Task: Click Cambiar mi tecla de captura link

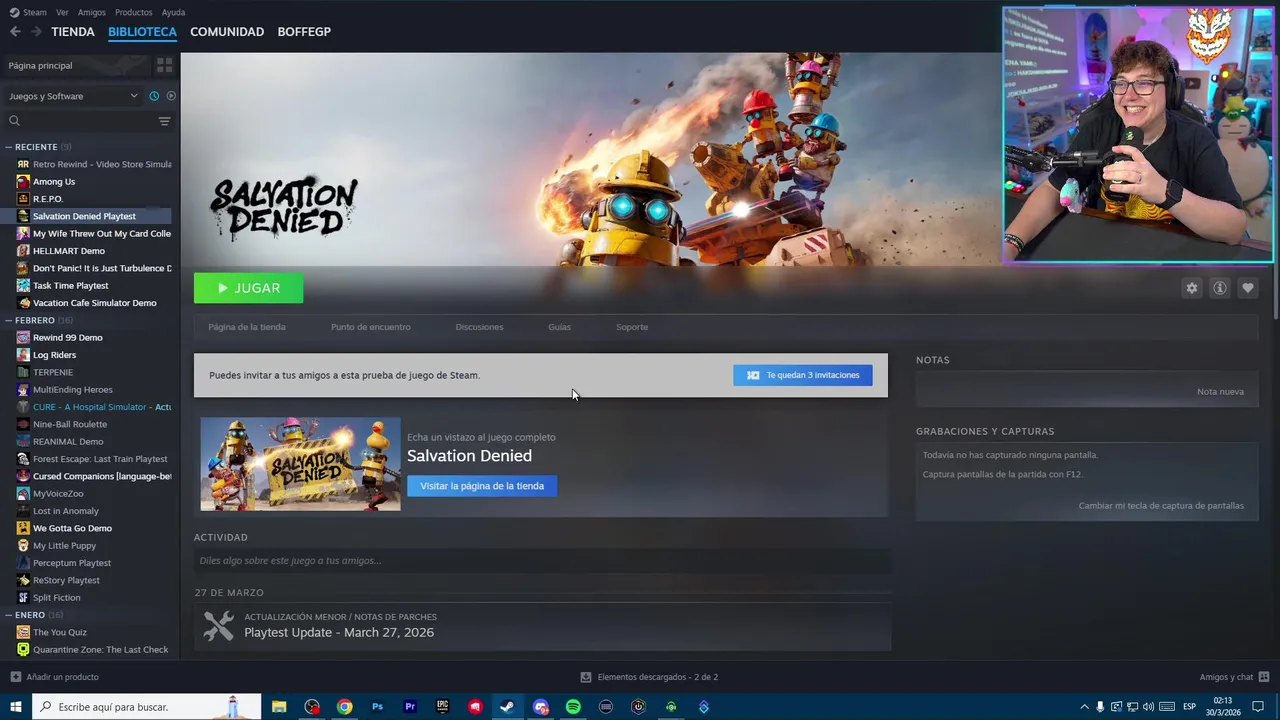Action: (1161, 506)
